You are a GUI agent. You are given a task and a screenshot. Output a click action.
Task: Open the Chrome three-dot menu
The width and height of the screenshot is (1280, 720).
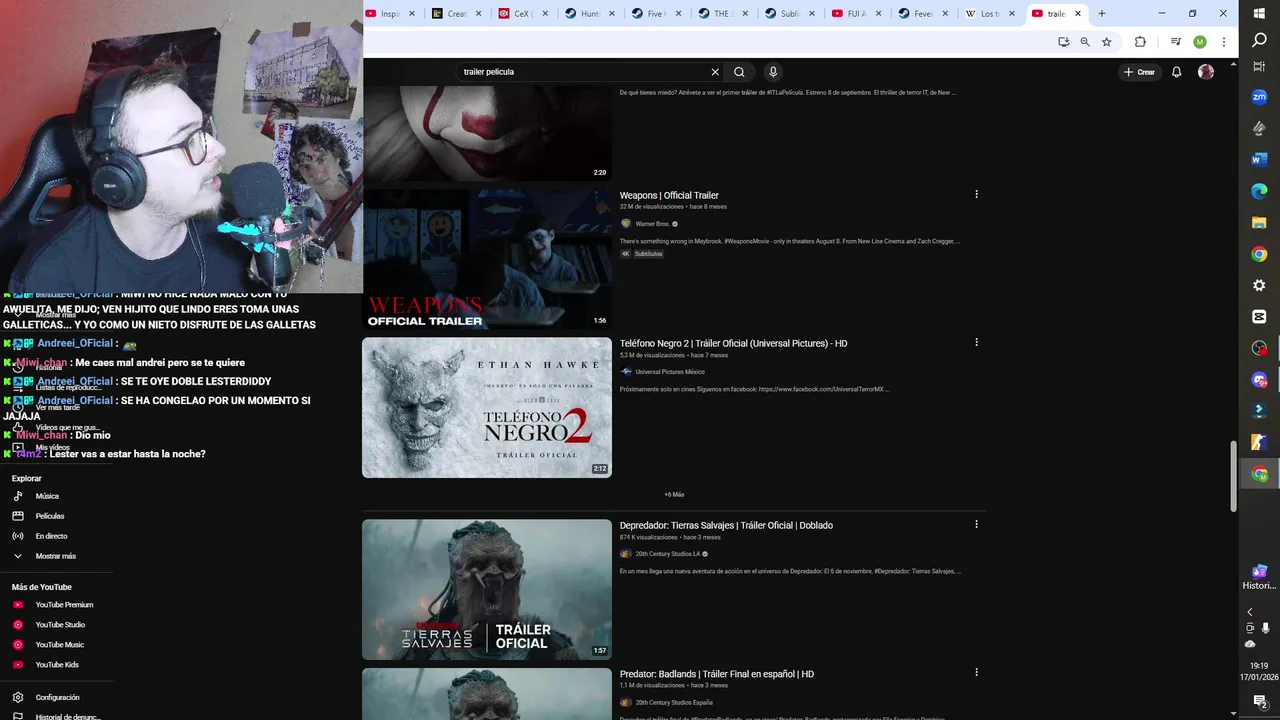point(1224,42)
